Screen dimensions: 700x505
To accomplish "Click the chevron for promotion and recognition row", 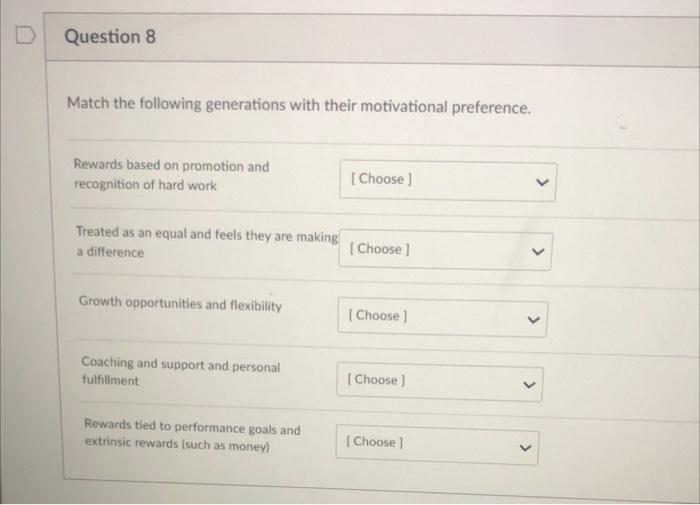I will tap(541, 181).
